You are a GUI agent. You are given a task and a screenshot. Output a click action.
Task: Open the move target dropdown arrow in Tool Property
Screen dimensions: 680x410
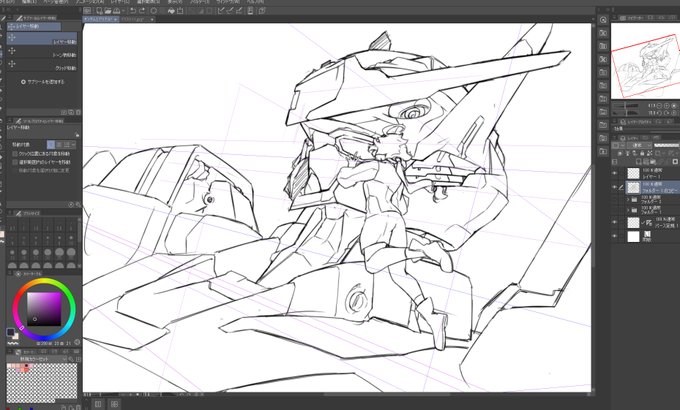click(x=73, y=144)
